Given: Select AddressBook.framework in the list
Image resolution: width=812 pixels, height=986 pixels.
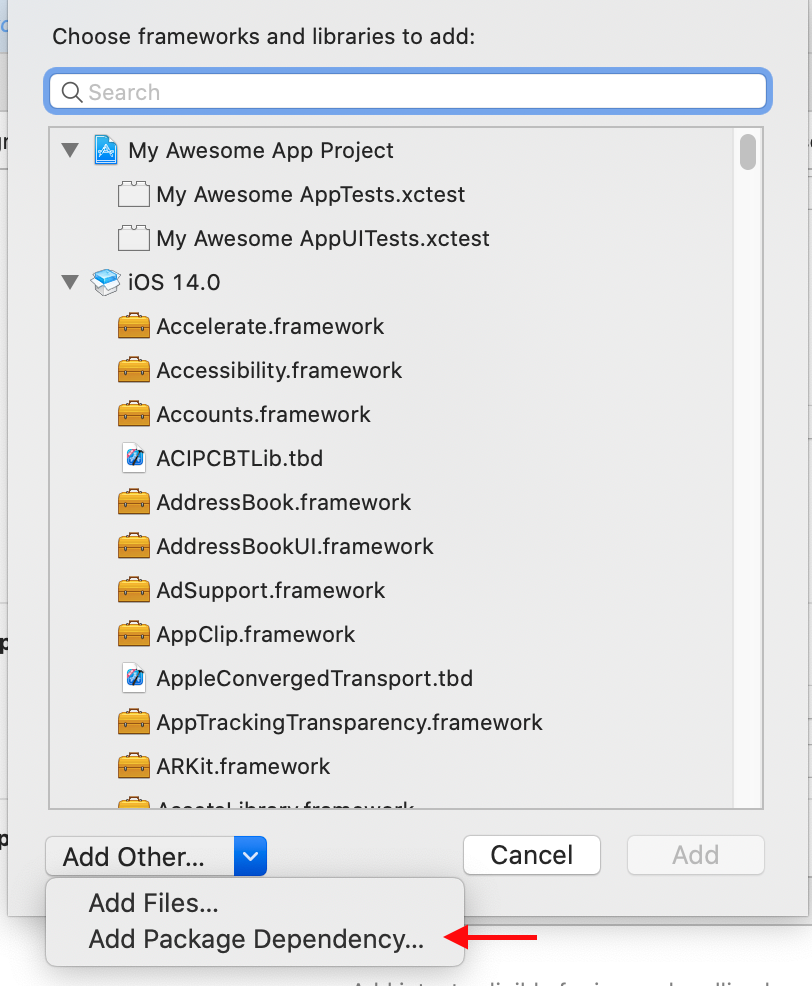Looking at the screenshot, I should point(391,502).
